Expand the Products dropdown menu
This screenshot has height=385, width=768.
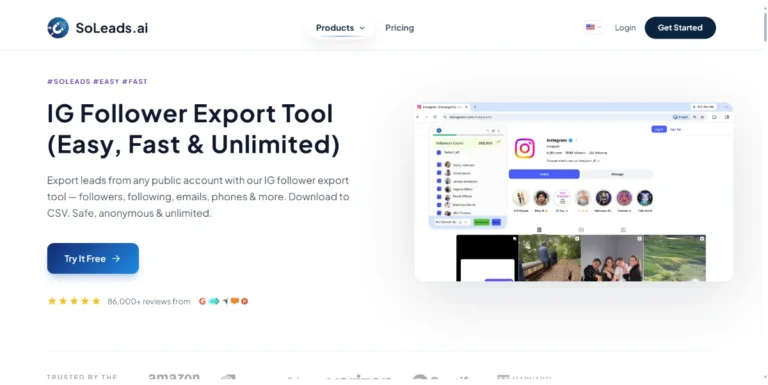click(x=340, y=28)
